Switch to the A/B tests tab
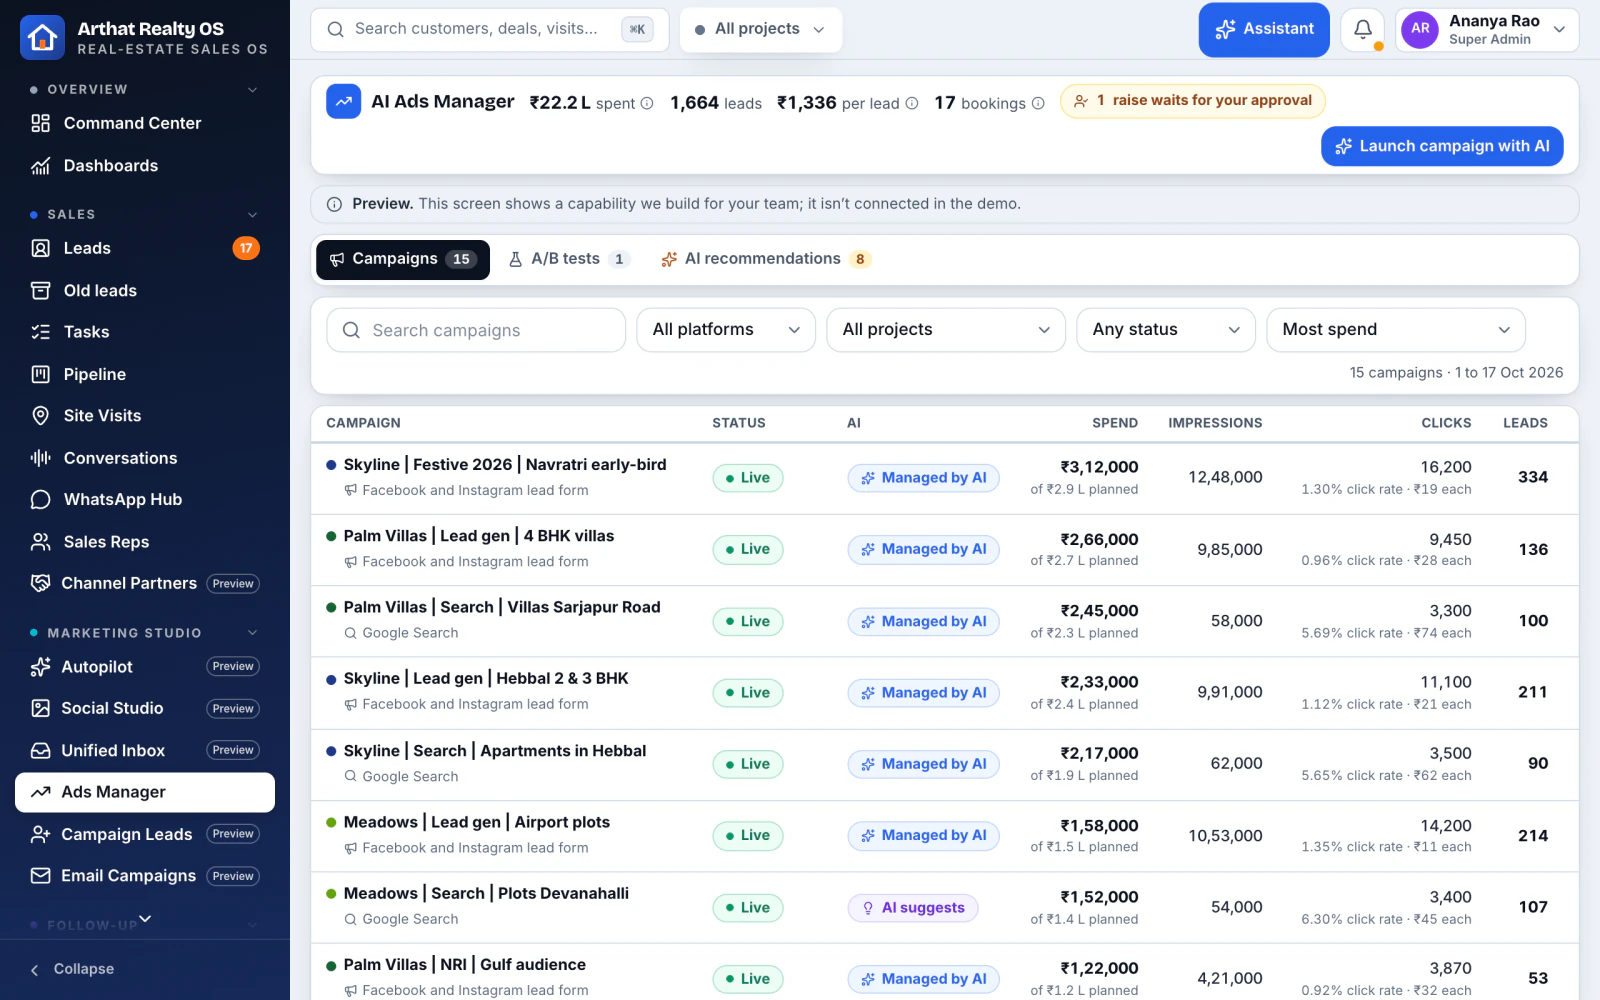Screen dimensions: 1600x1000 [568, 260]
